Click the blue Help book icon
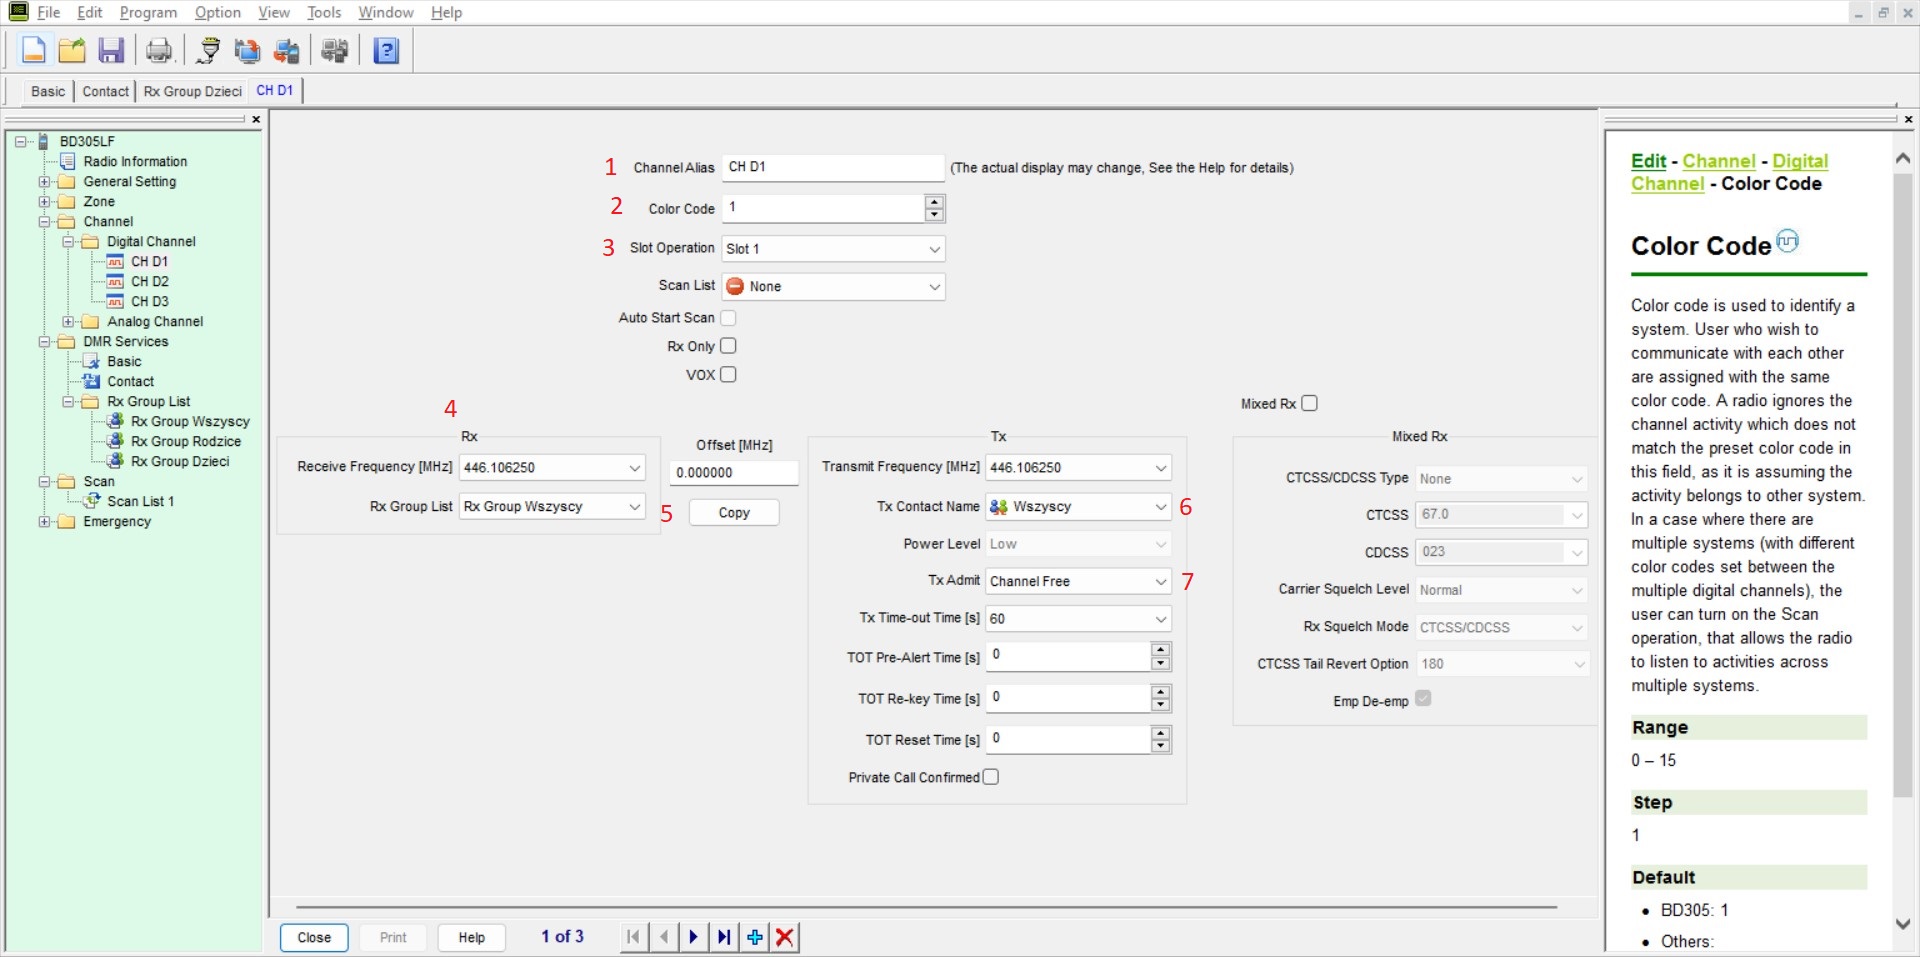This screenshot has height=957, width=1920. [386, 50]
